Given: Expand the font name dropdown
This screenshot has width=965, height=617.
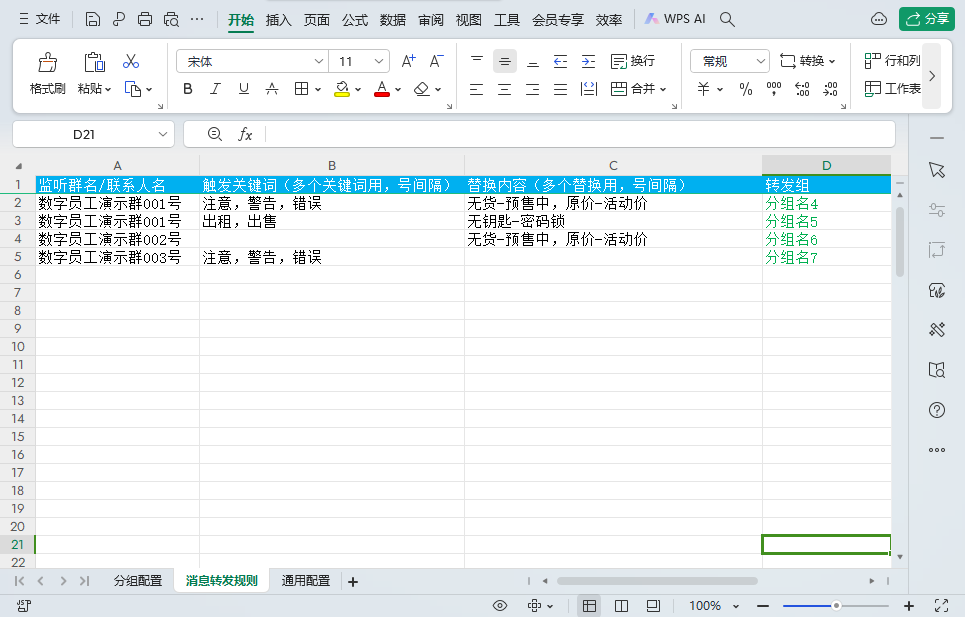Looking at the screenshot, I should [319, 61].
